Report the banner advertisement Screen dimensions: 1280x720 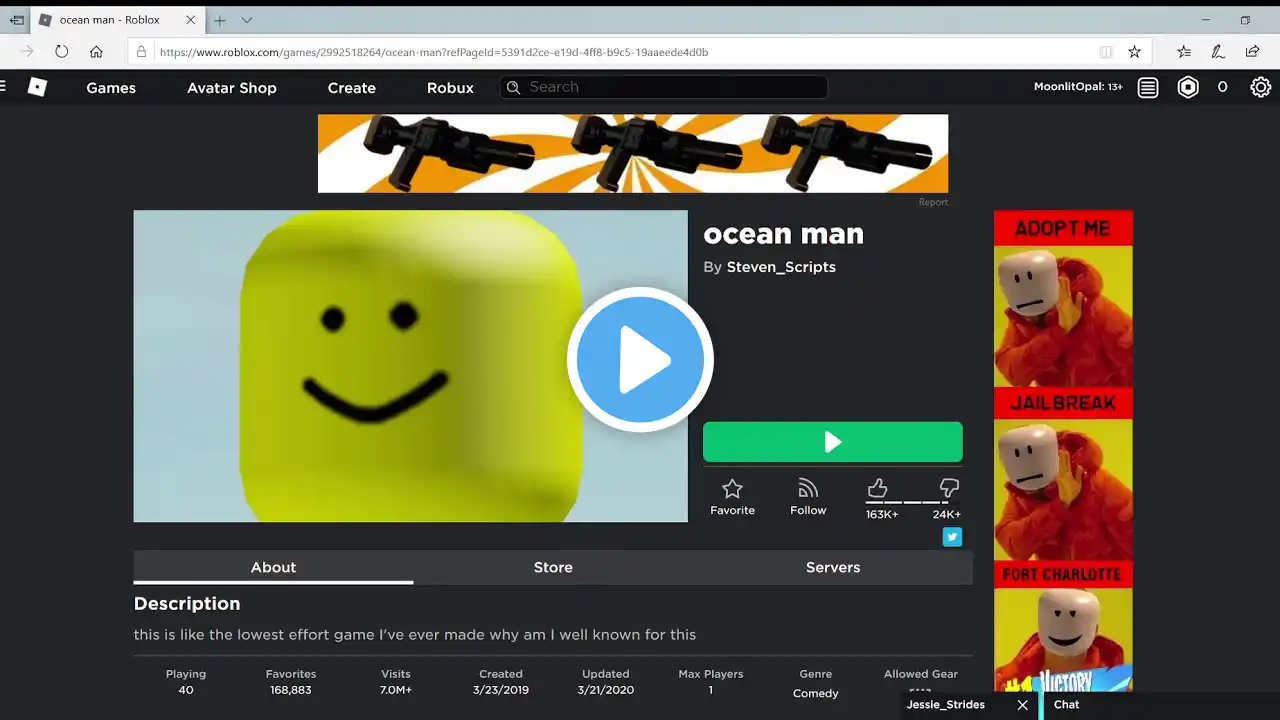tap(933, 202)
